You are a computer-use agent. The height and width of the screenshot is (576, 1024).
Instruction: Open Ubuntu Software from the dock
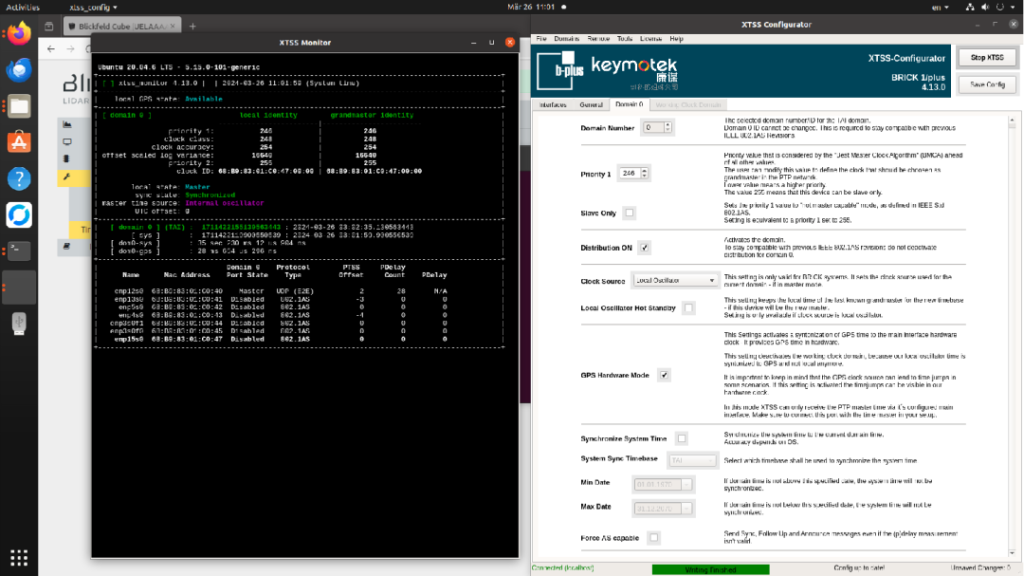click(19, 142)
